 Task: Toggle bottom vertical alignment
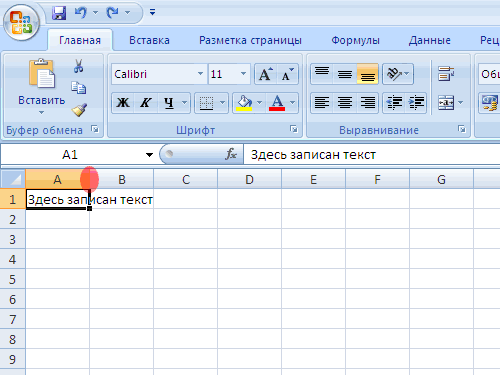click(x=367, y=74)
